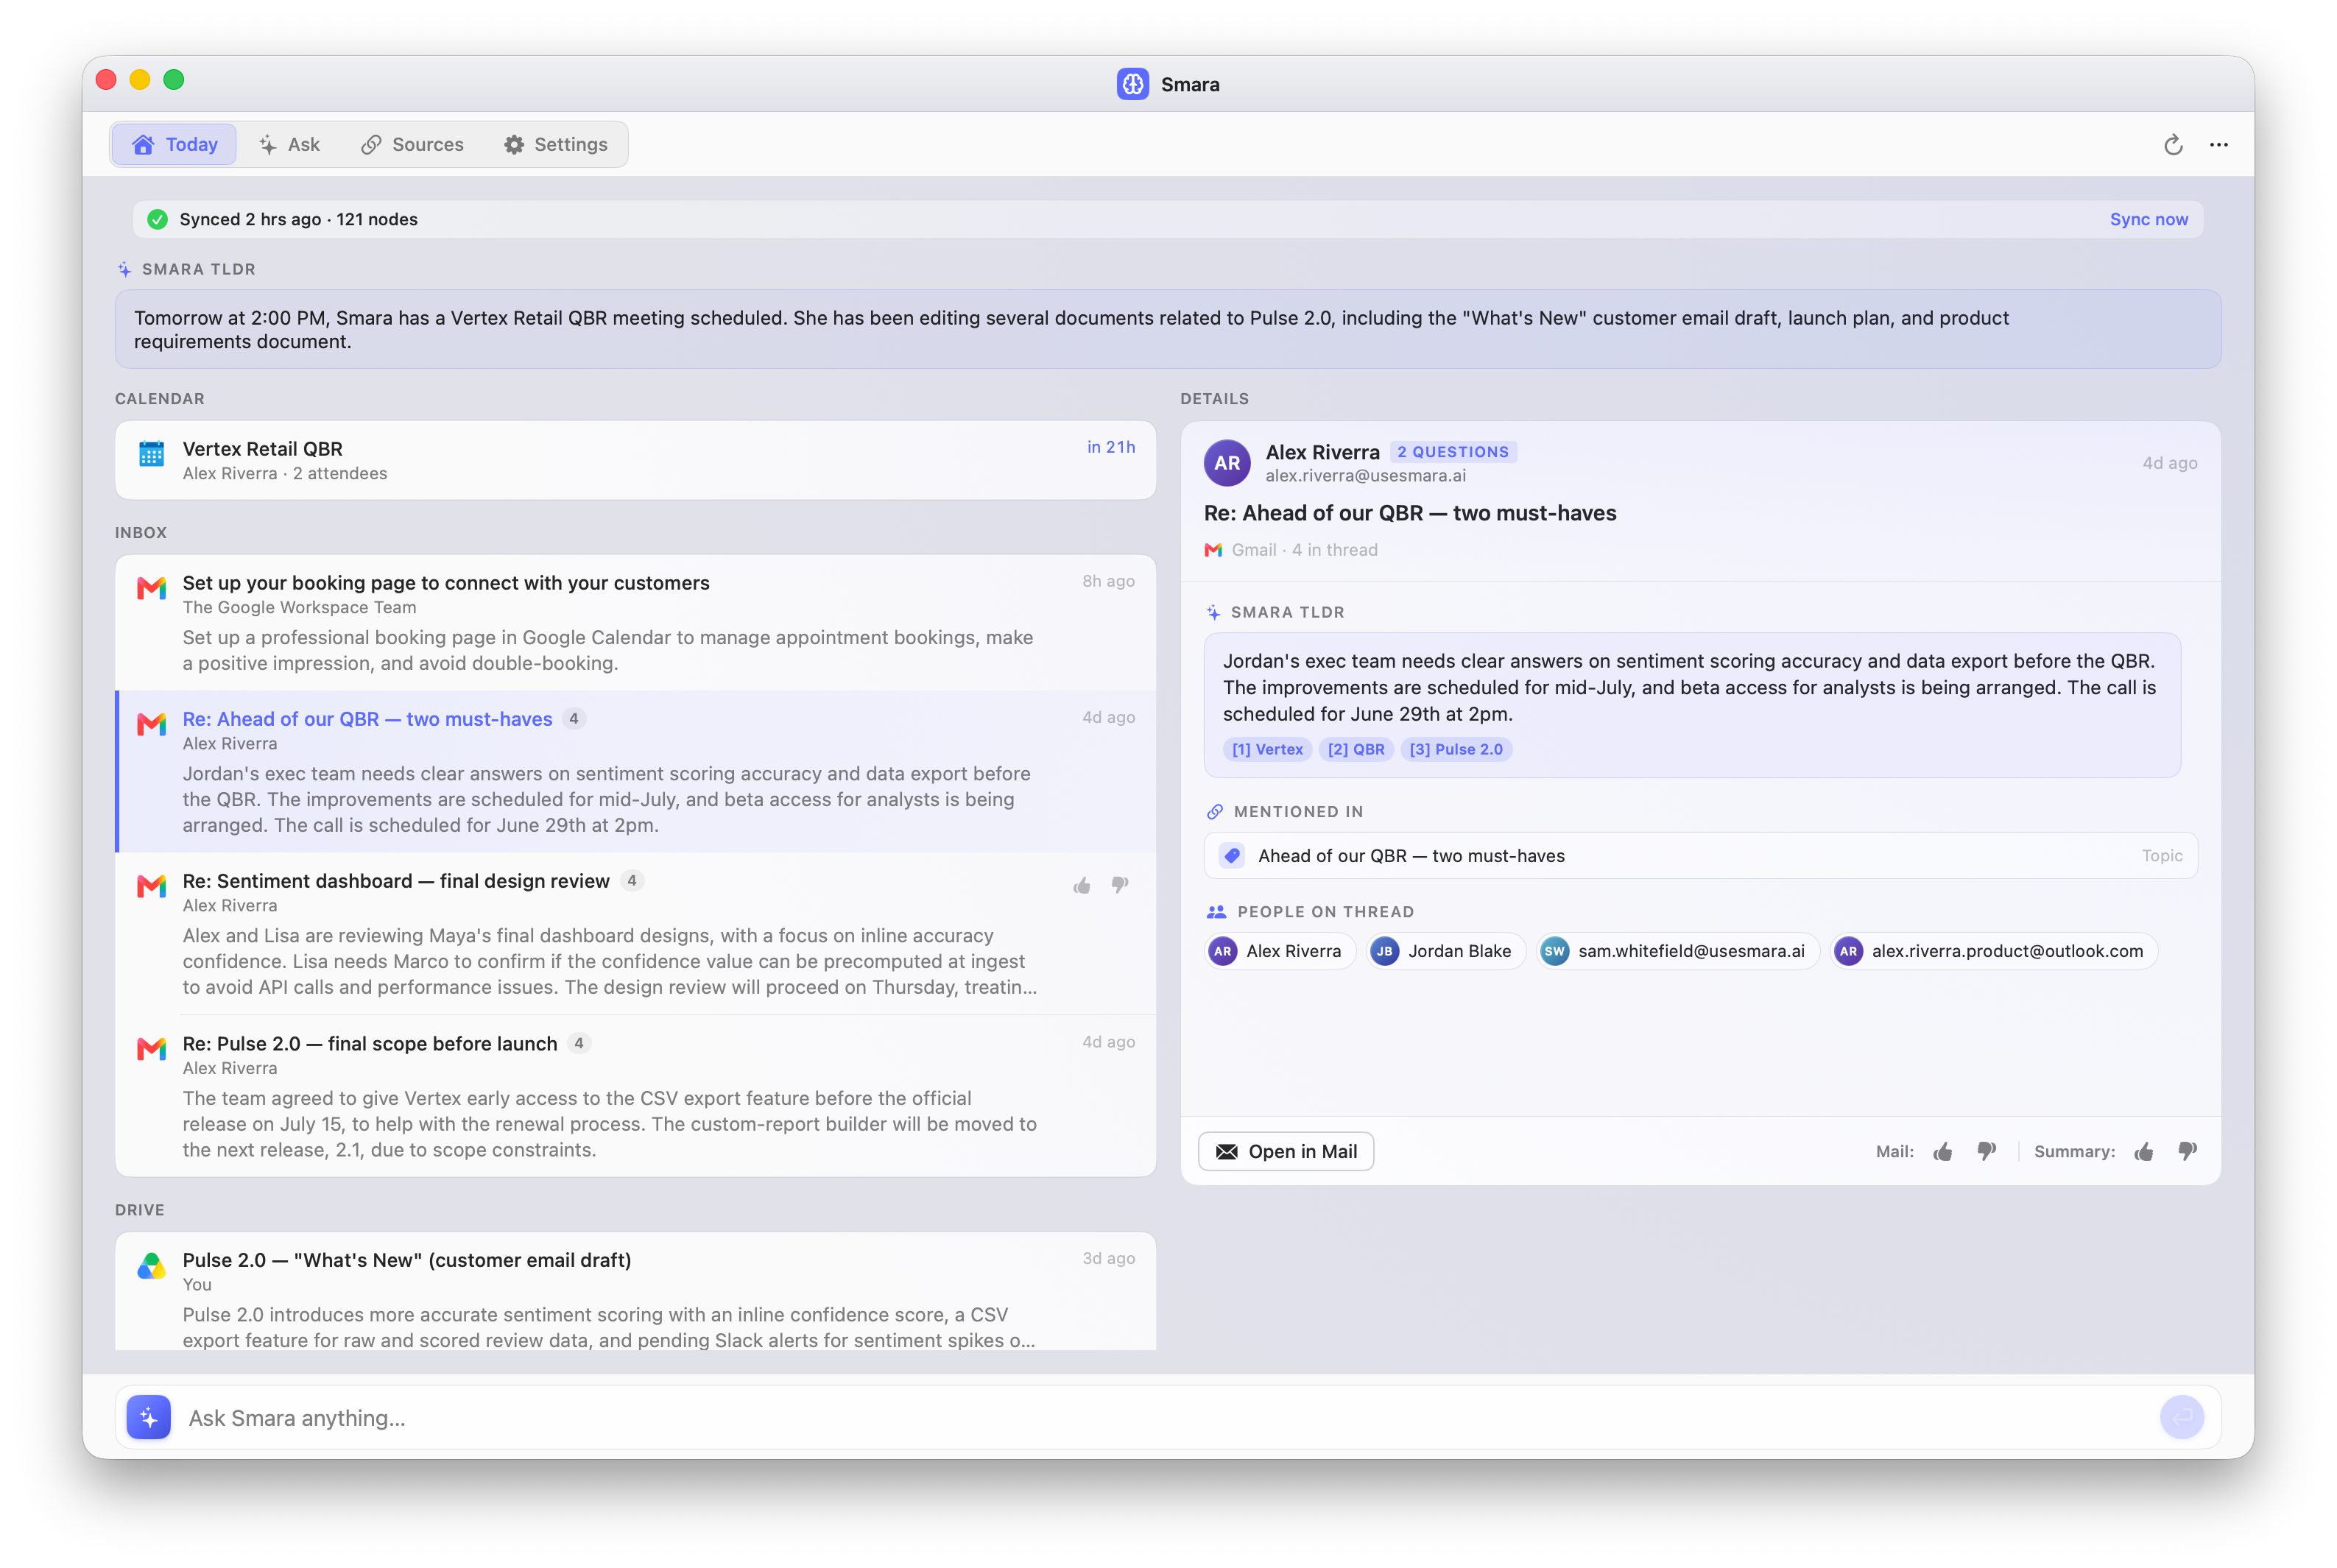
Task: Click the alex.riverra@usesmara.ai address
Action: (1365, 476)
